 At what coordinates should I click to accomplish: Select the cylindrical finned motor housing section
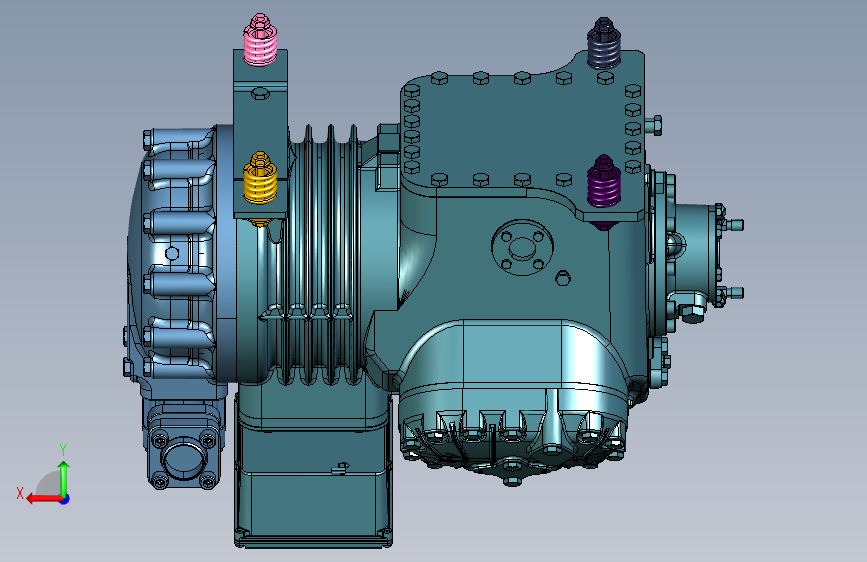click(323, 254)
